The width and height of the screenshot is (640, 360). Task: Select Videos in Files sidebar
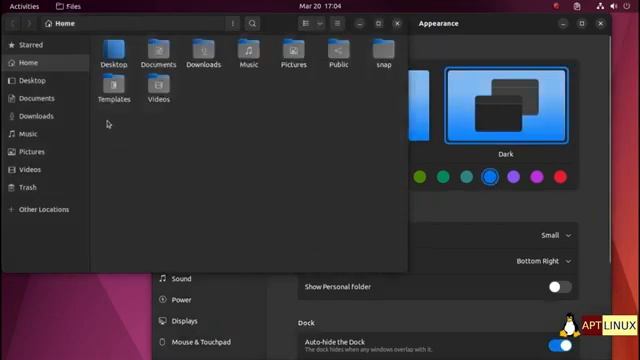(x=46, y=170)
